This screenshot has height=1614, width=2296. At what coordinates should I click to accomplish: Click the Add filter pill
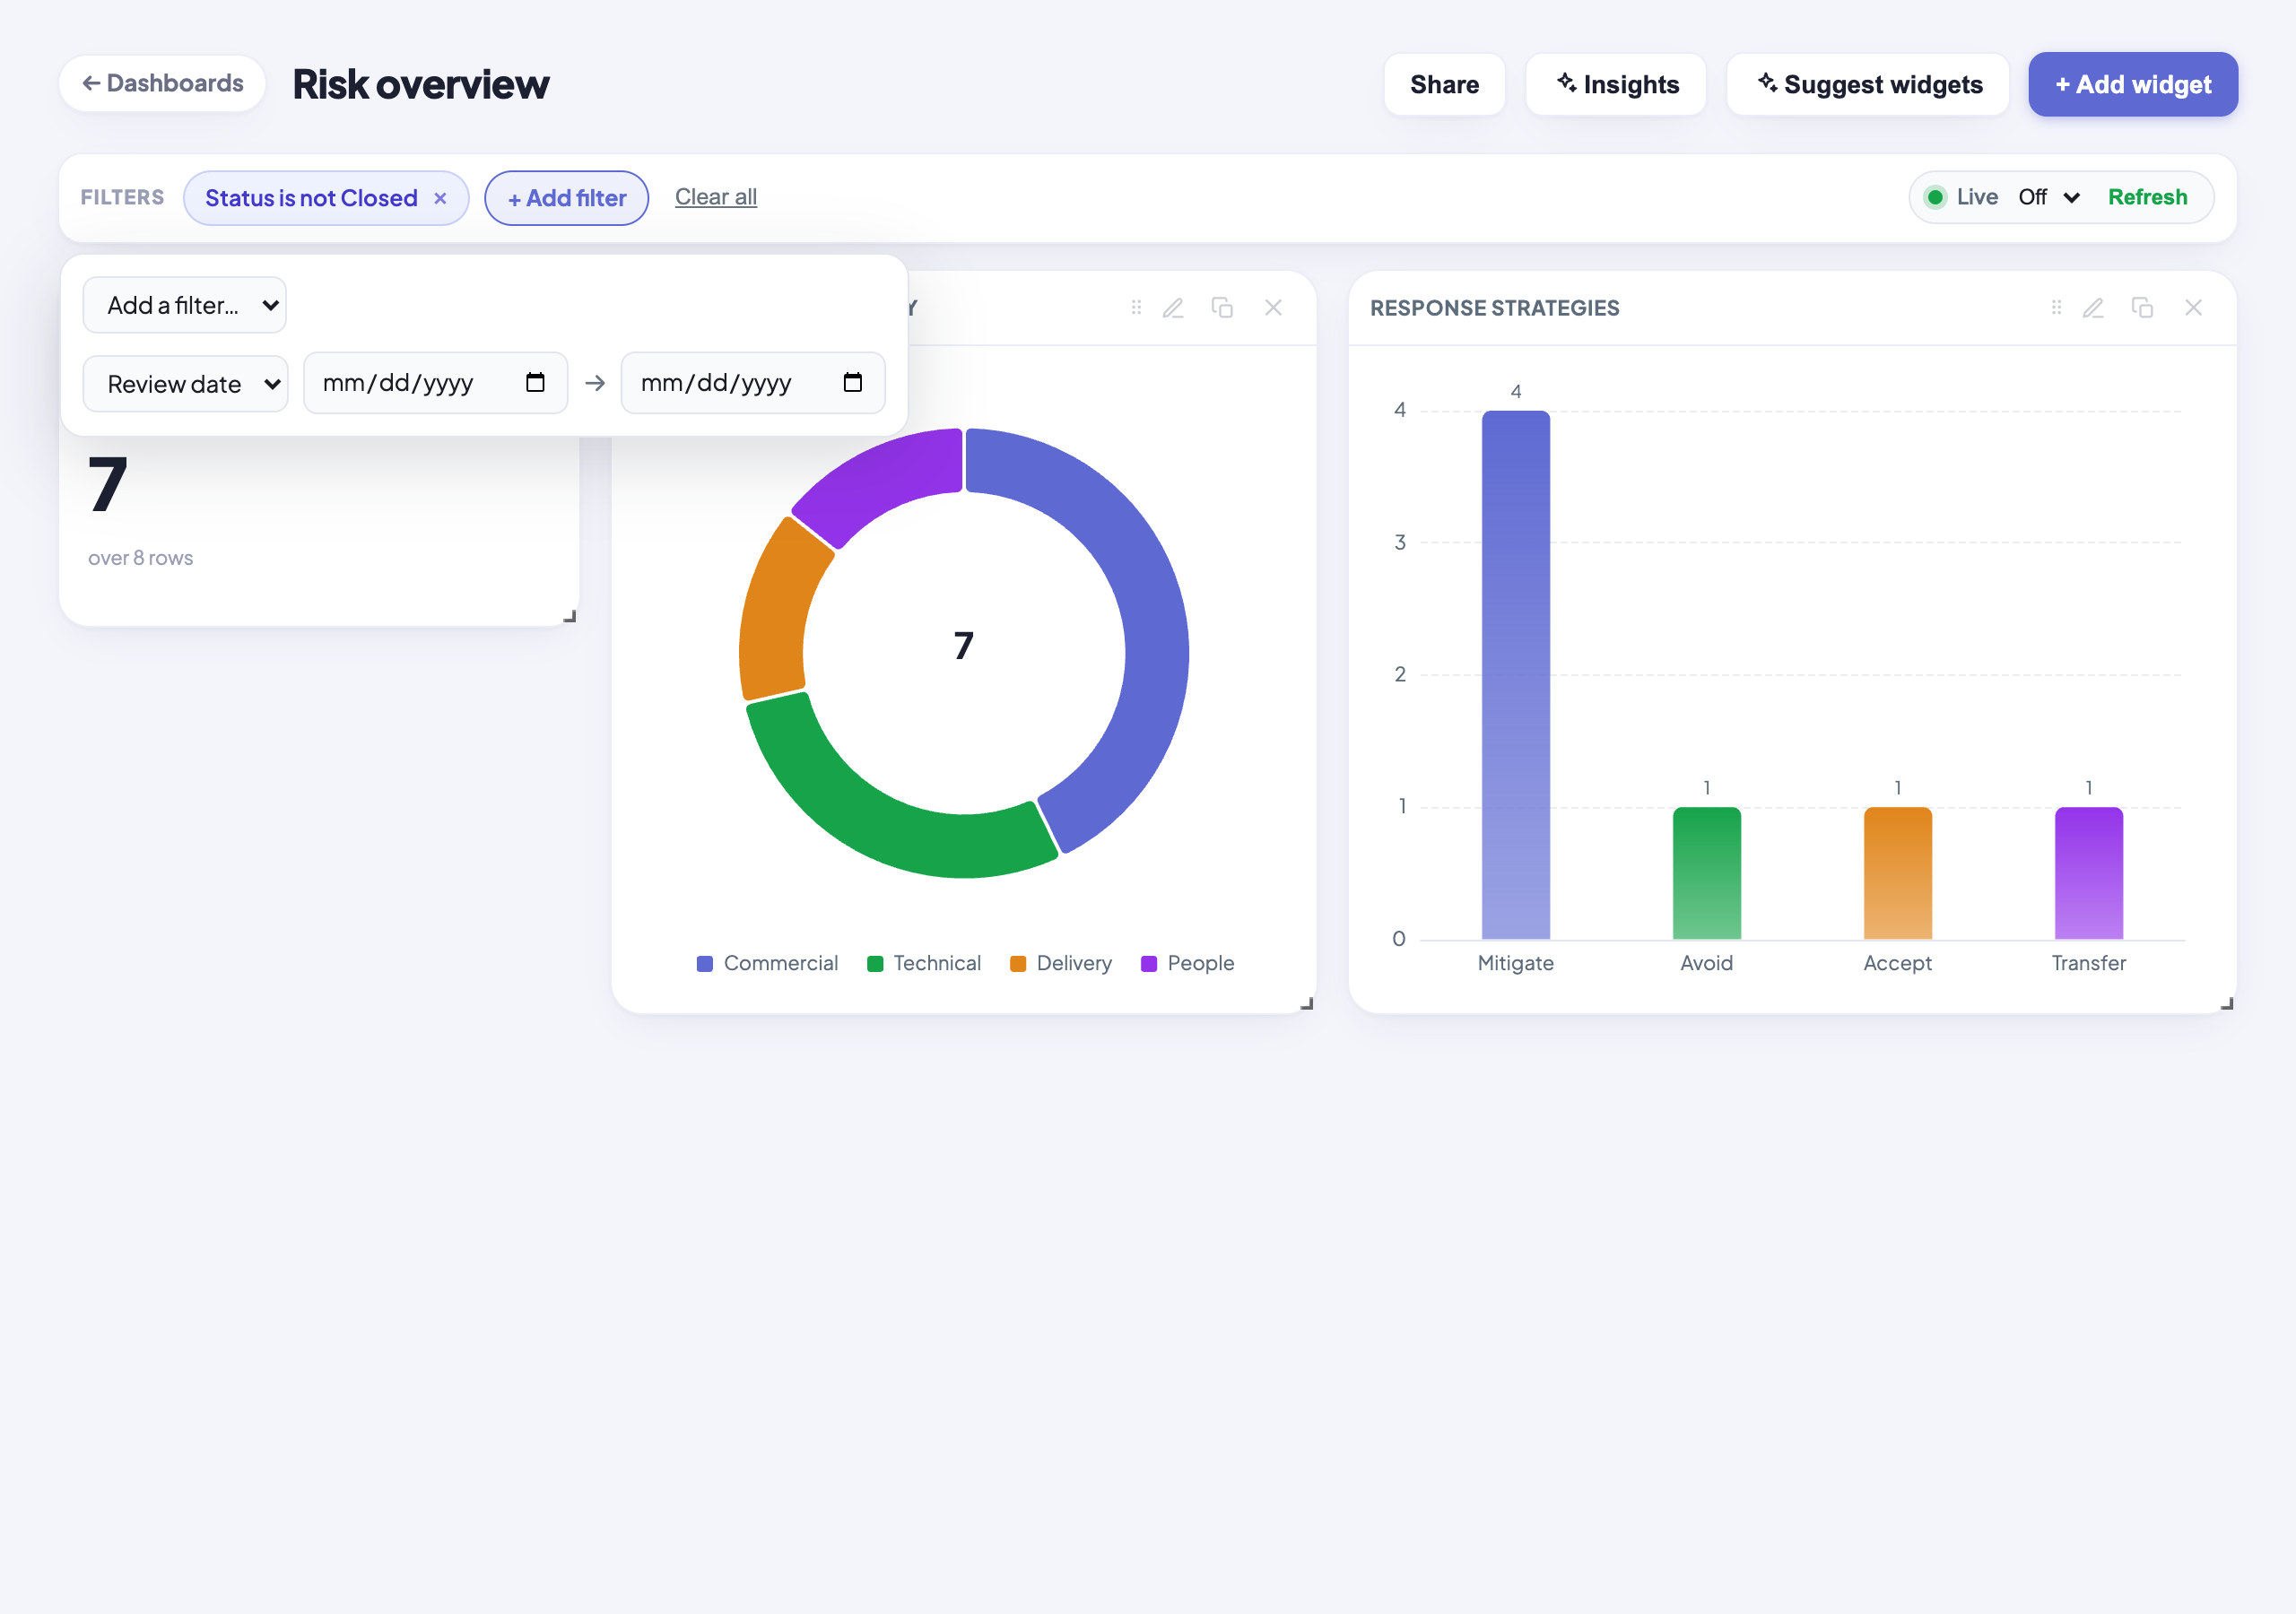click(567, 198)
